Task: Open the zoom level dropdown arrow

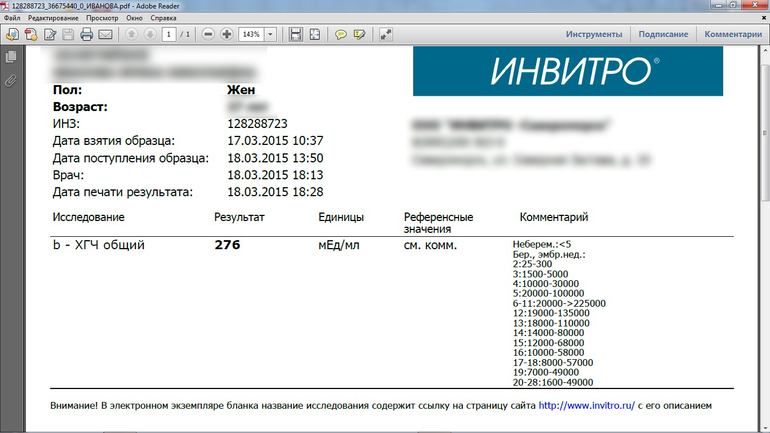Action: click(270, 34)
